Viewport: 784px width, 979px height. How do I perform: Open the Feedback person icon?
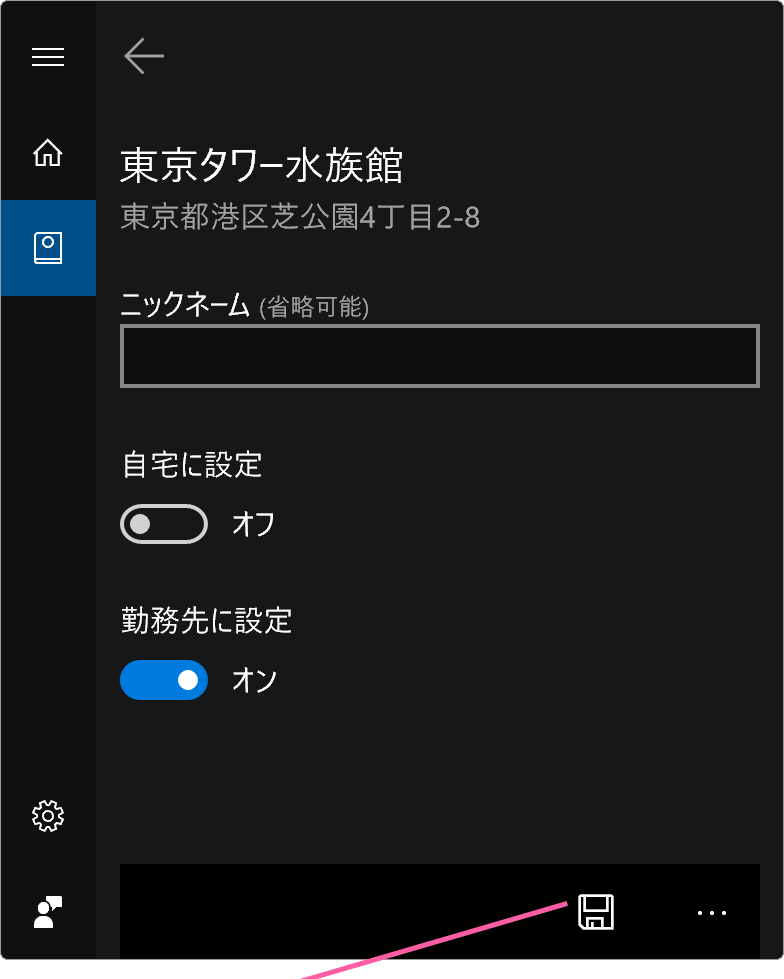[48, 912]
